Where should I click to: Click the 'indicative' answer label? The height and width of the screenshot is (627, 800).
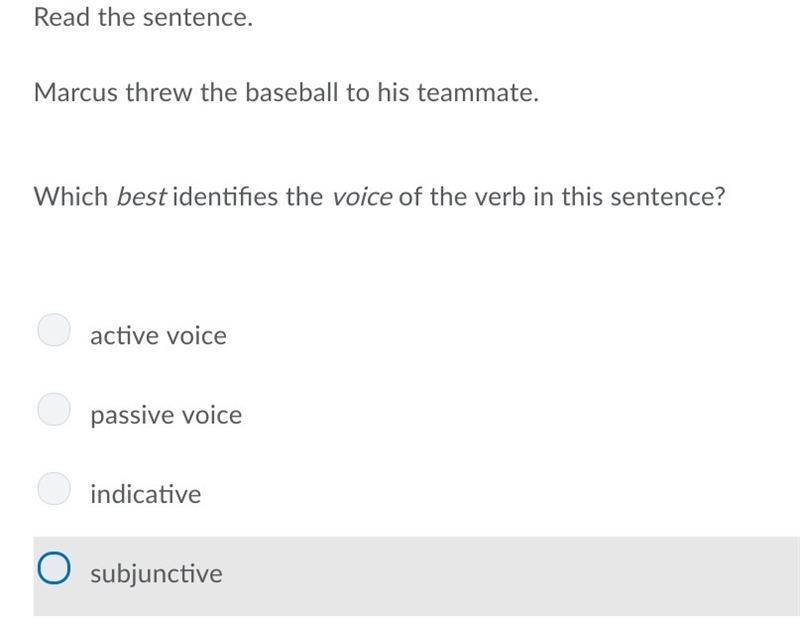(x=145, y=494)
